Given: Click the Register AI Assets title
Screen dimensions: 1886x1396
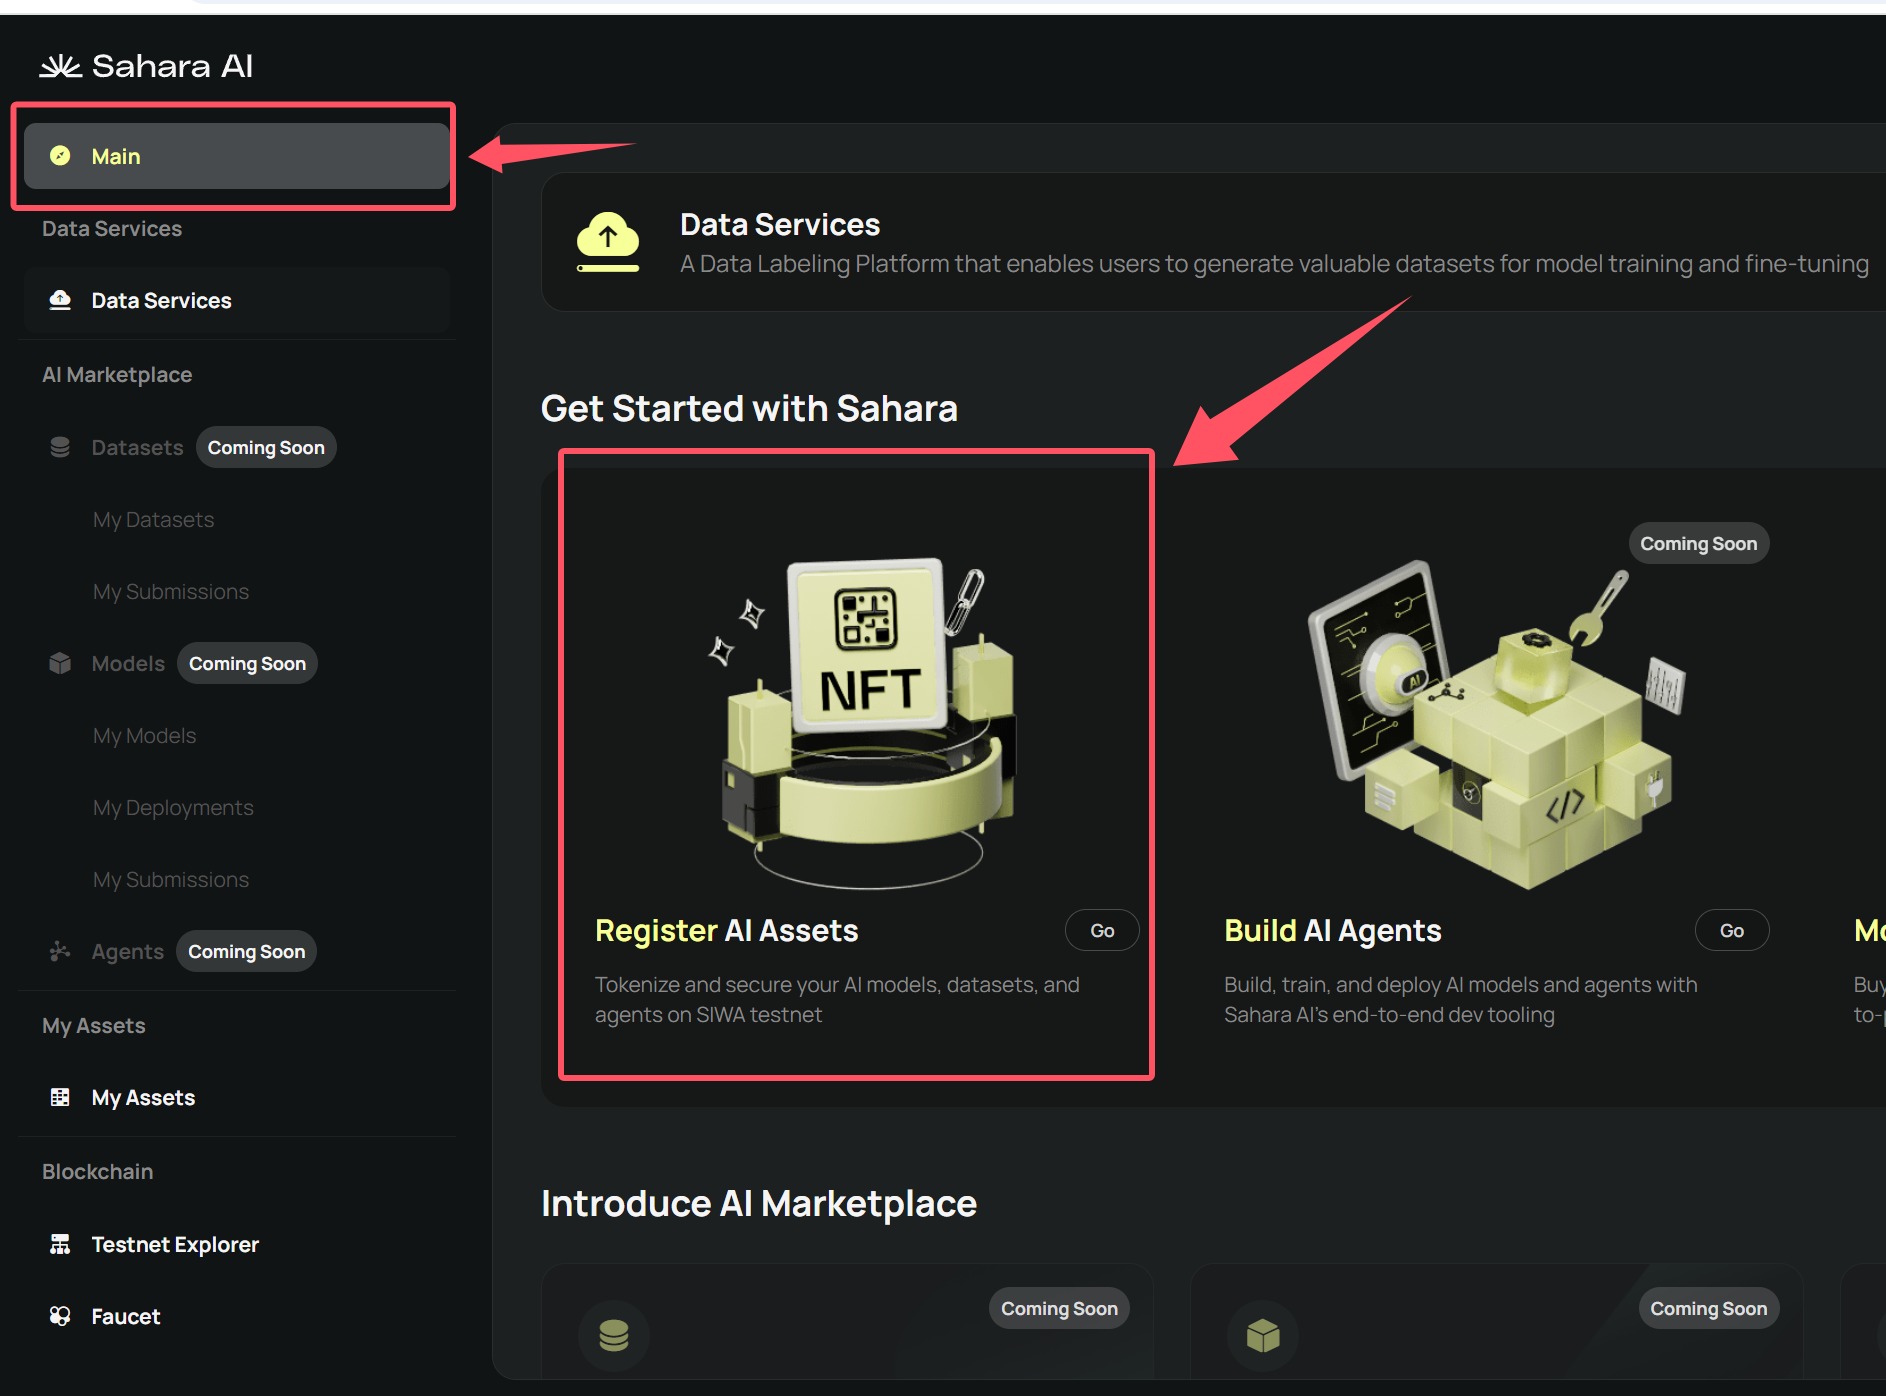Looking at the screenshot, I should tap(726, 930).
